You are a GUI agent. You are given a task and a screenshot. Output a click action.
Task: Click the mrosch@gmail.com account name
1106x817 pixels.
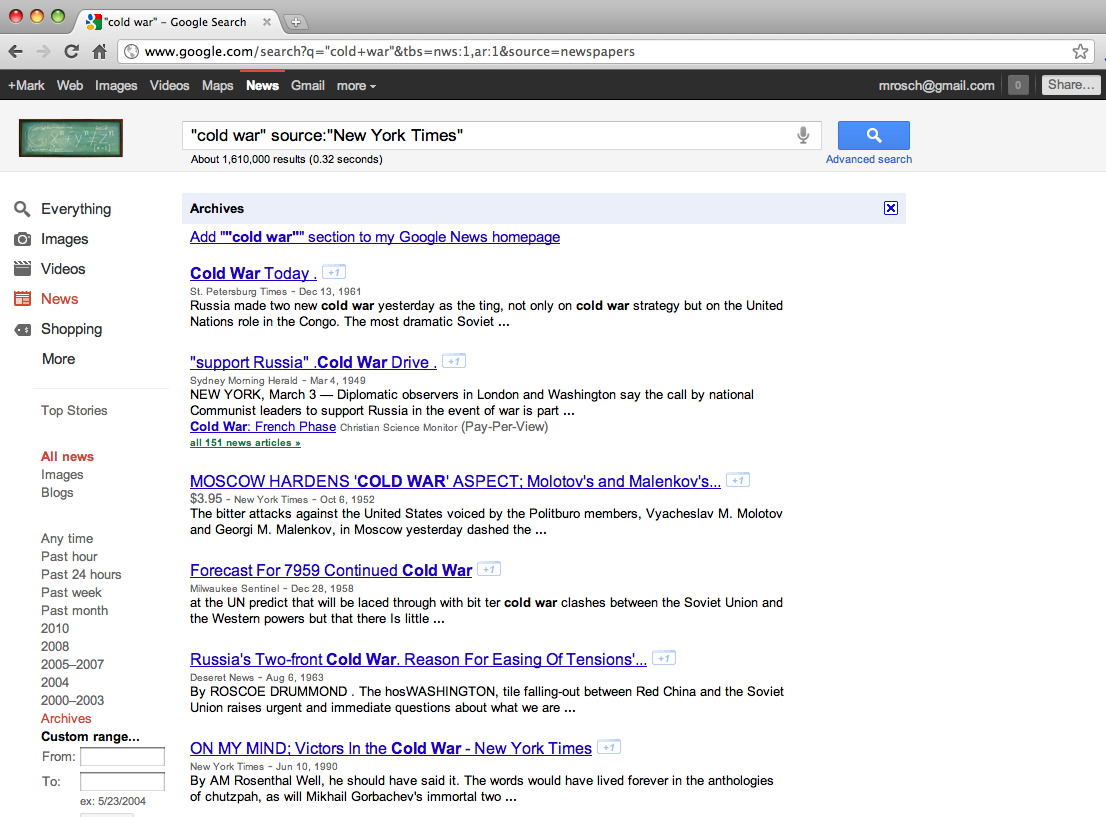tap(936, 85)
